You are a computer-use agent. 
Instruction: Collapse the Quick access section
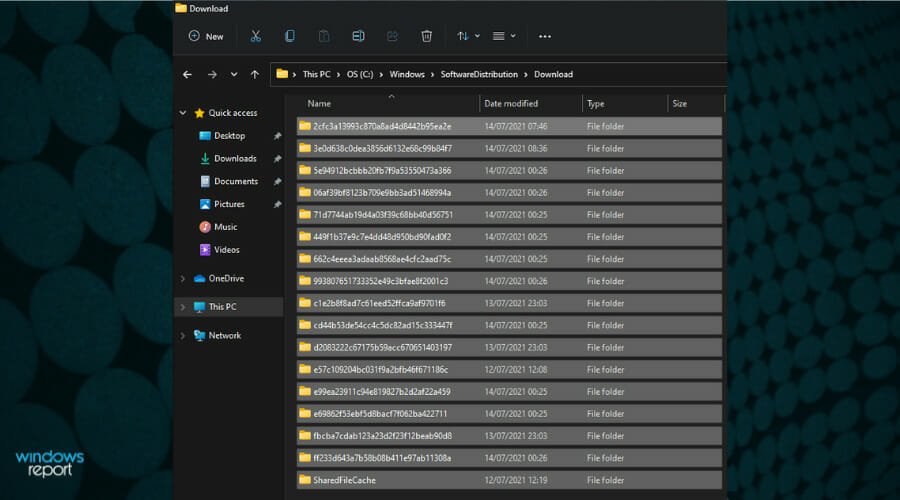click(x=183, y=113)
